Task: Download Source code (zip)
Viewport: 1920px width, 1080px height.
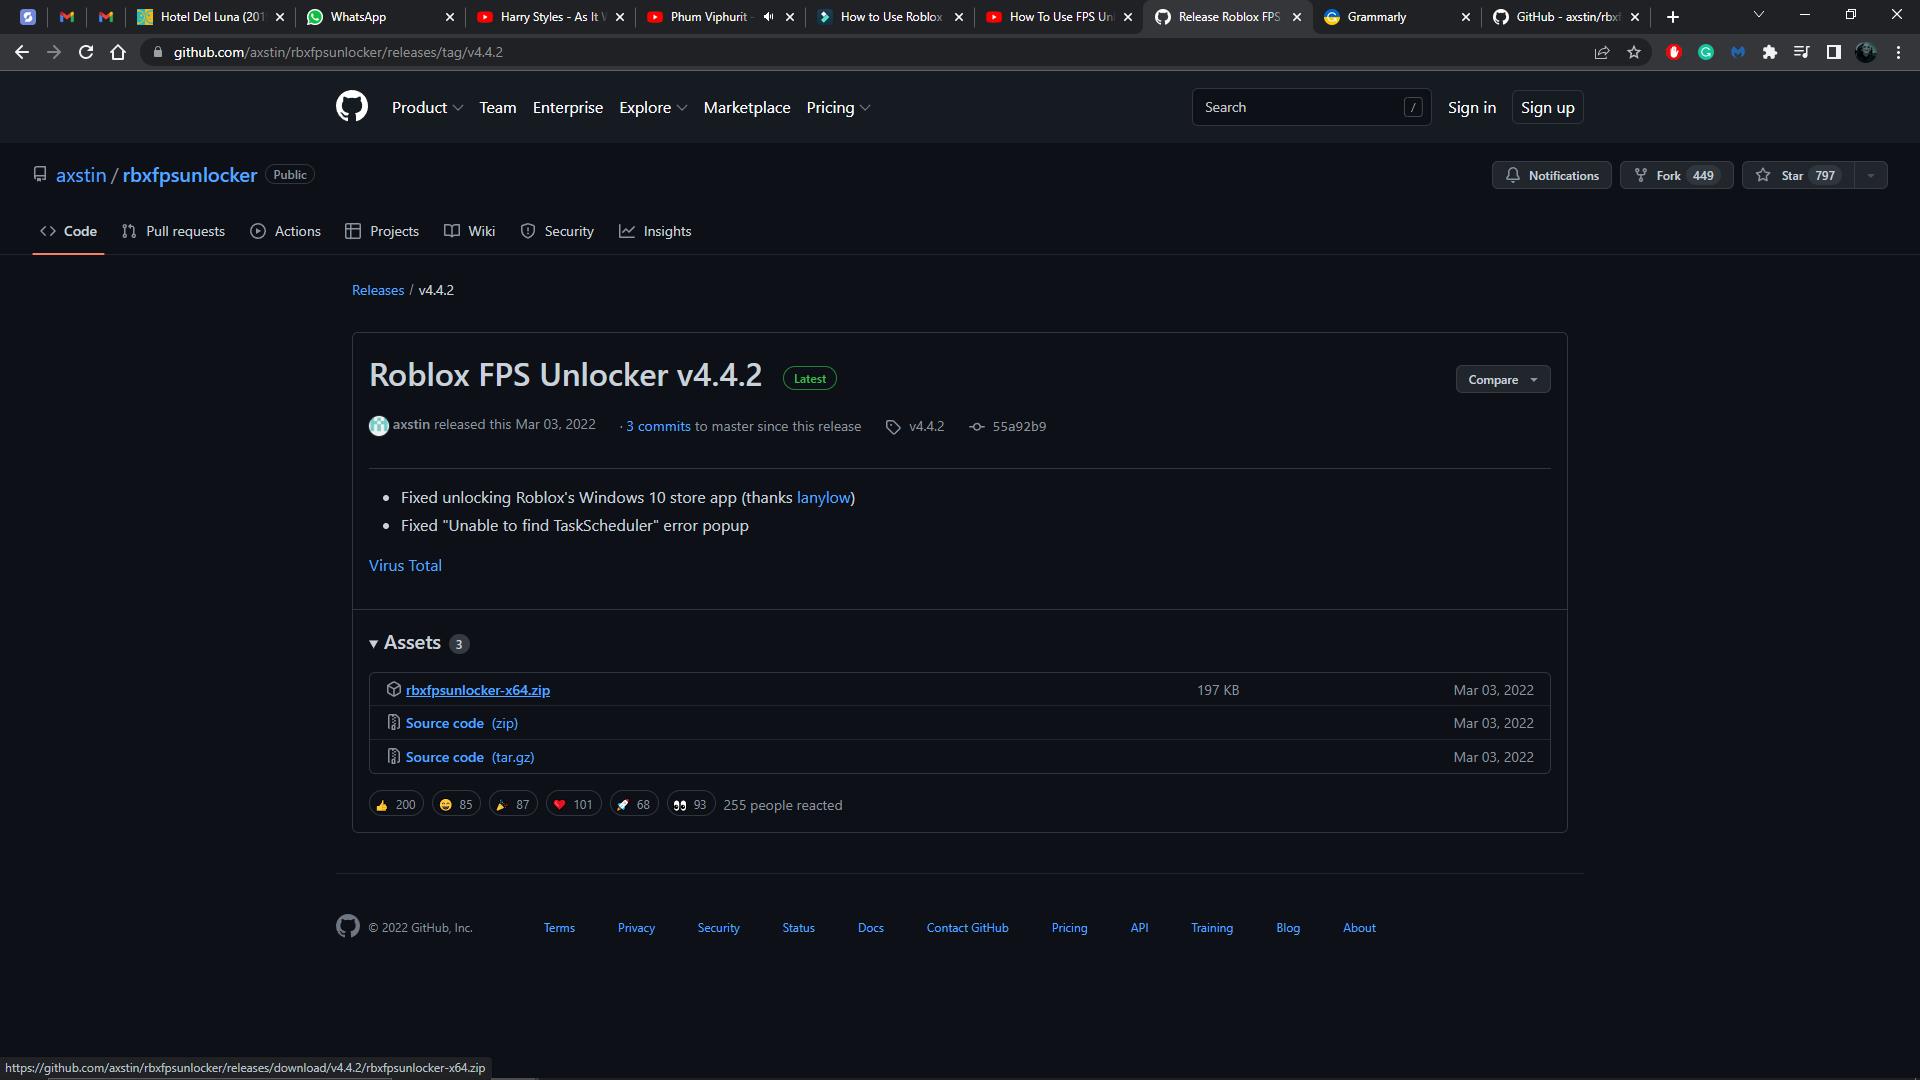Action: pos(462,723)
